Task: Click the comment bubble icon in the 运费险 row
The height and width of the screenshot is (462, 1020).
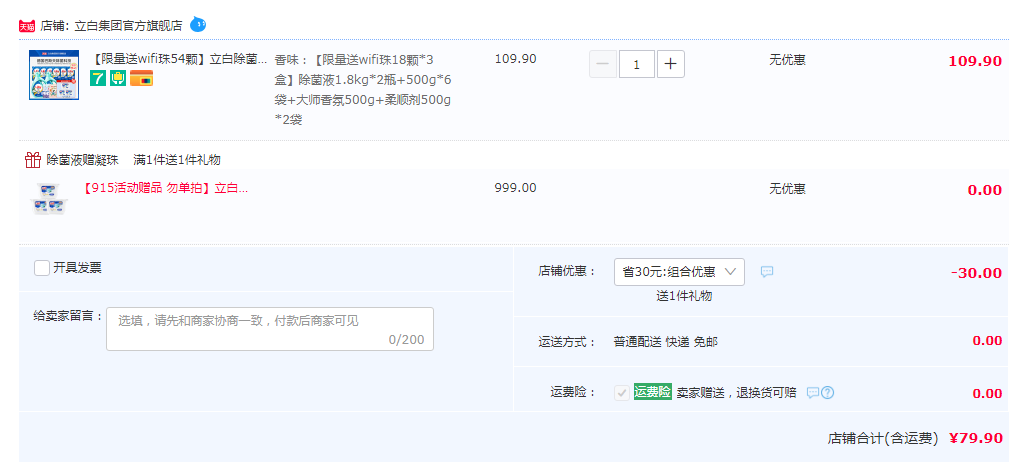Action: coord(812,392)
